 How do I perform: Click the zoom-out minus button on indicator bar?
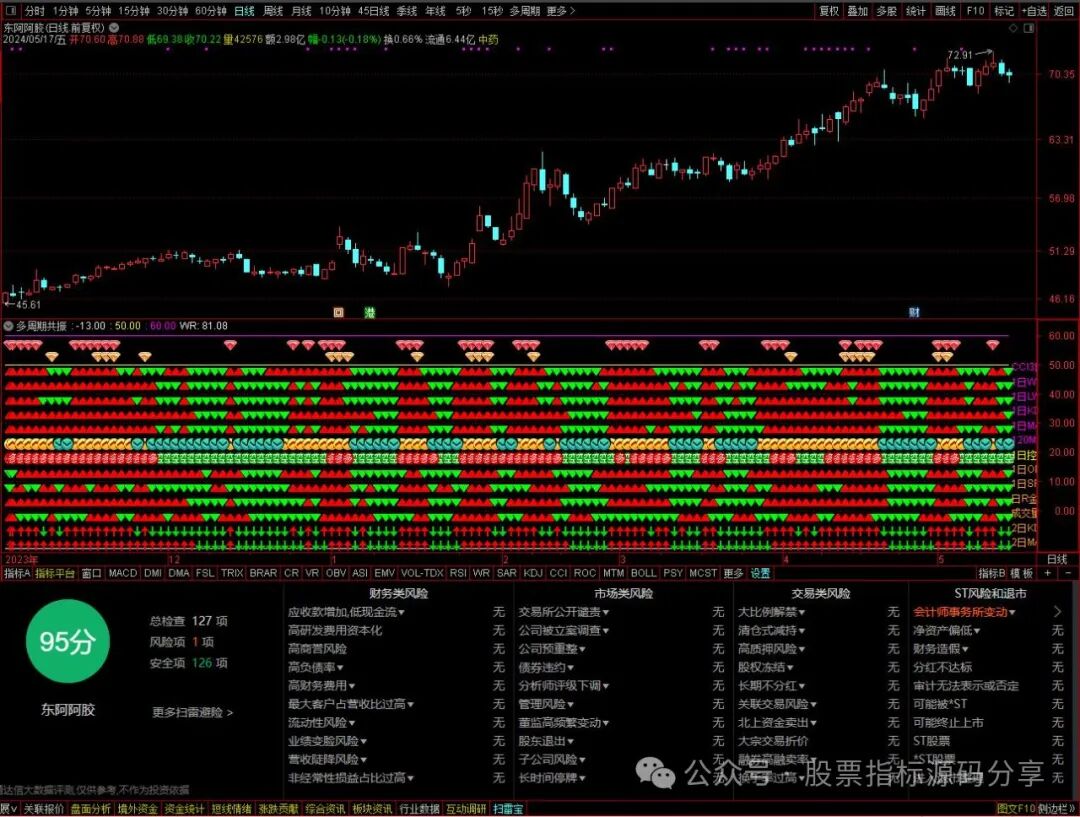coord(1068,573)
